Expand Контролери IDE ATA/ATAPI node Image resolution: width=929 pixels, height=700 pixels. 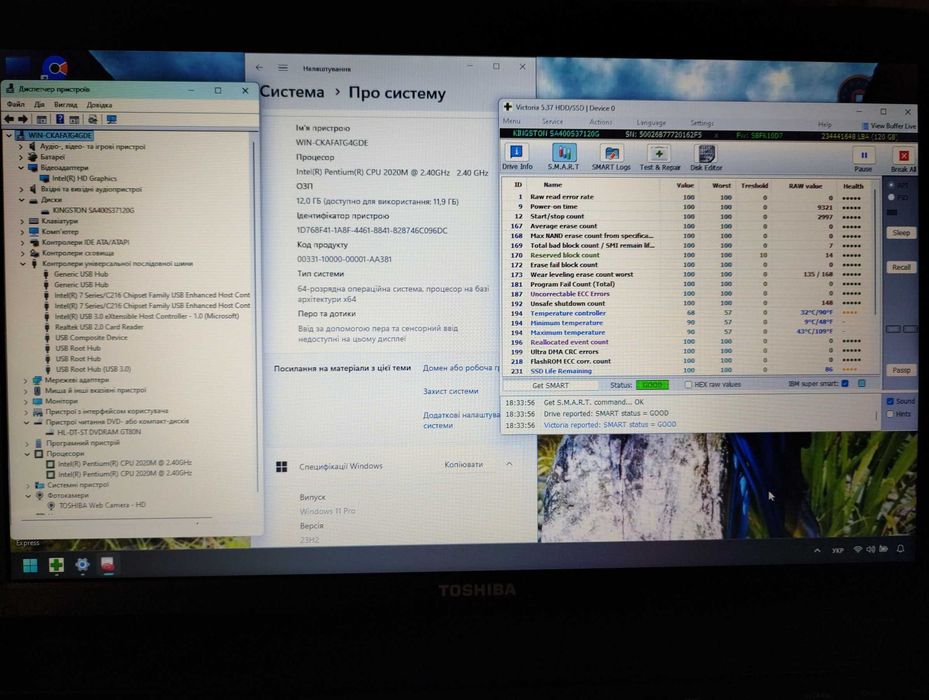tap(23, 242)
